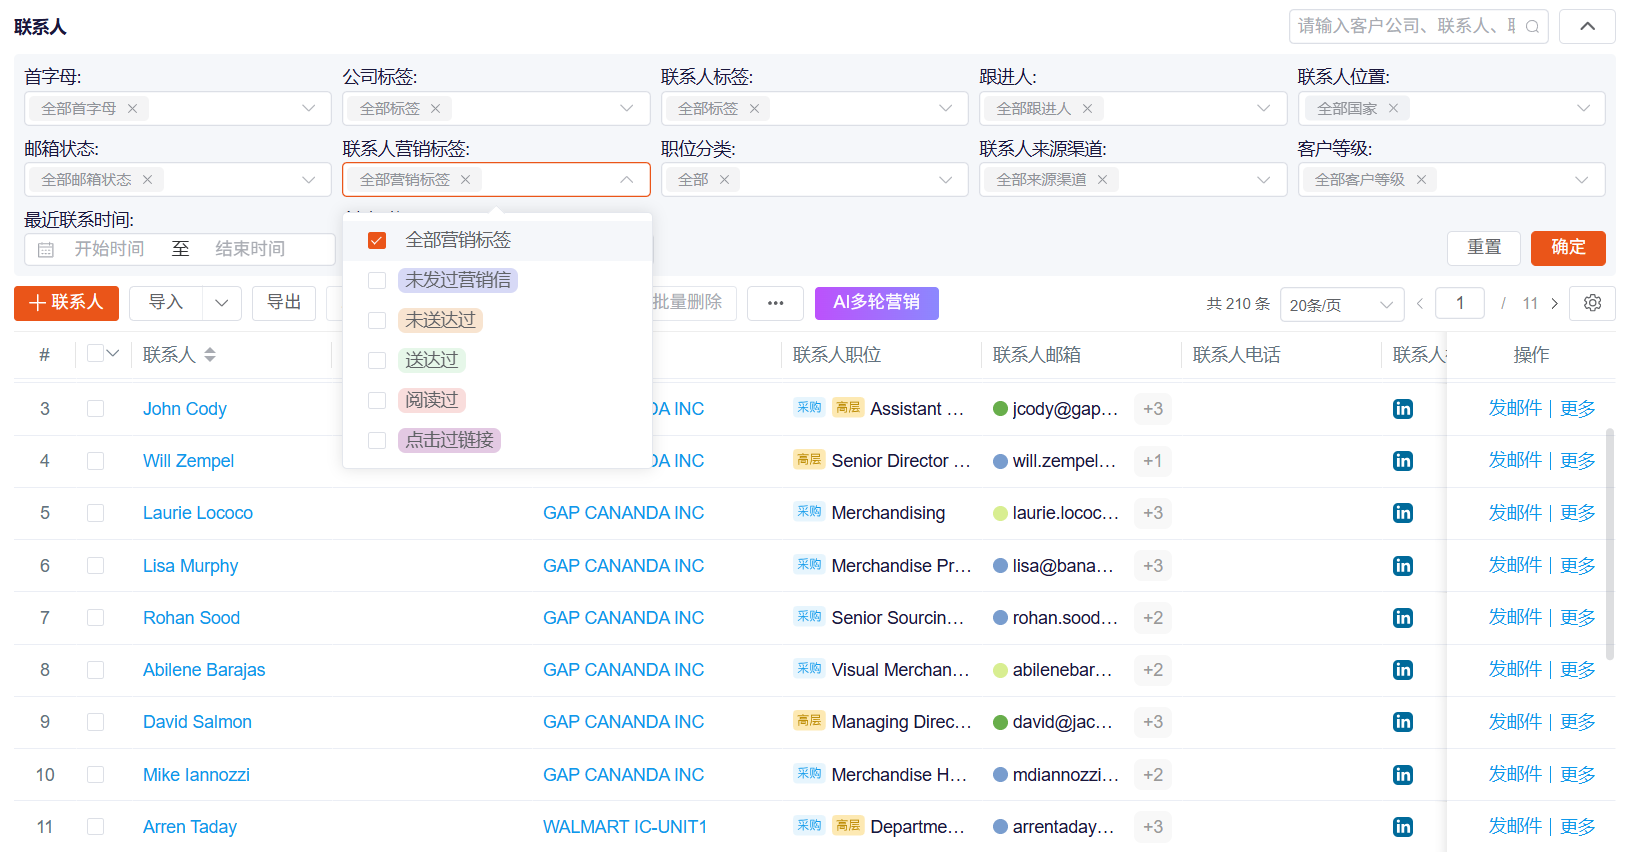Image resolution: width=1629 pixels, height=852 pixels.
Task: Expand the 跟进人 dropdown
Action: coord(1263,108)
